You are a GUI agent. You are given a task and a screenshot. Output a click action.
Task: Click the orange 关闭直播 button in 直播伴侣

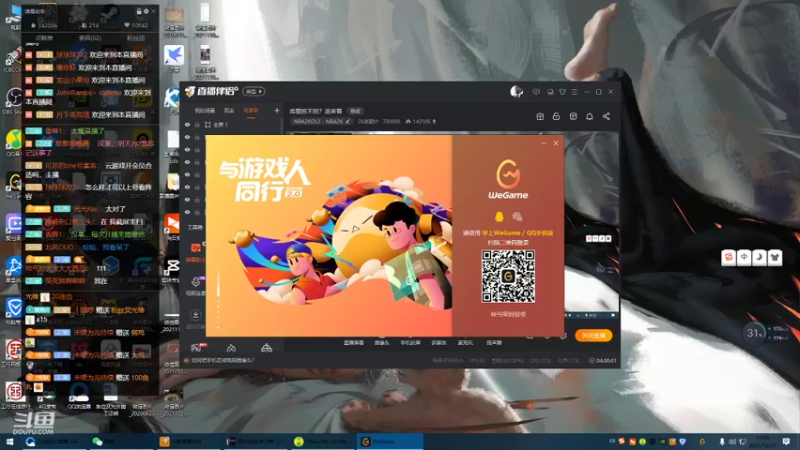point(593,335)
